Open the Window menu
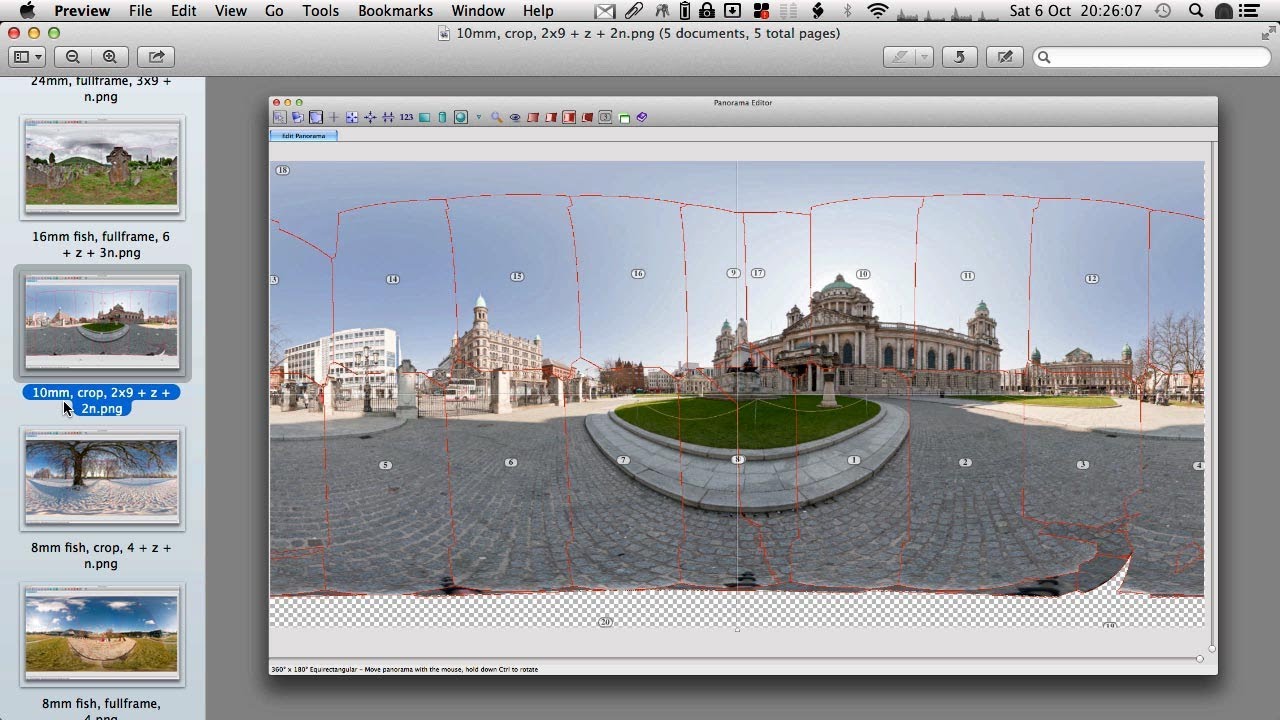The image size is (1280, 720). tap(478, 11)
